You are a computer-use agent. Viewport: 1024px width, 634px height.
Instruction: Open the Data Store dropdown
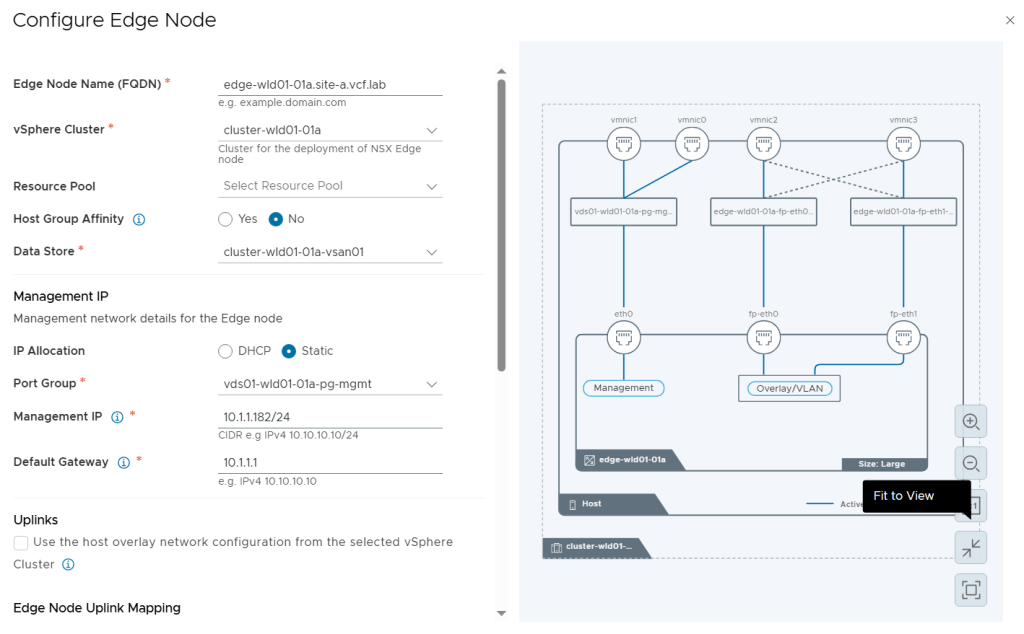(x=330, y=252)
